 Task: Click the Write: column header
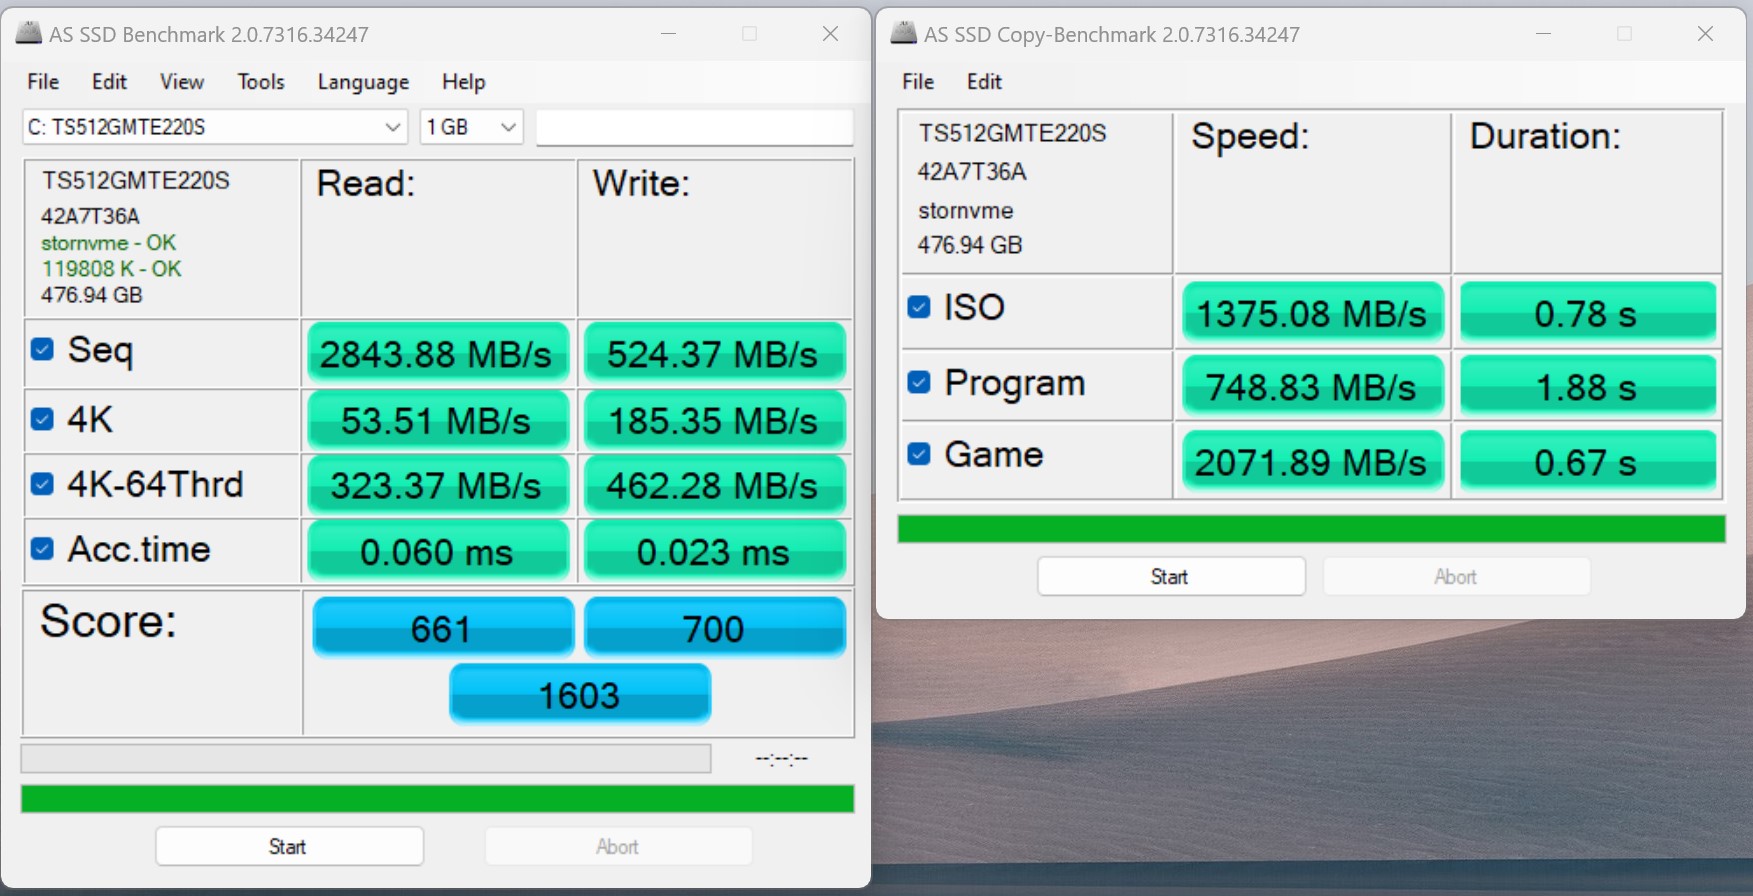pyautogui.click(x=641, y=184)
